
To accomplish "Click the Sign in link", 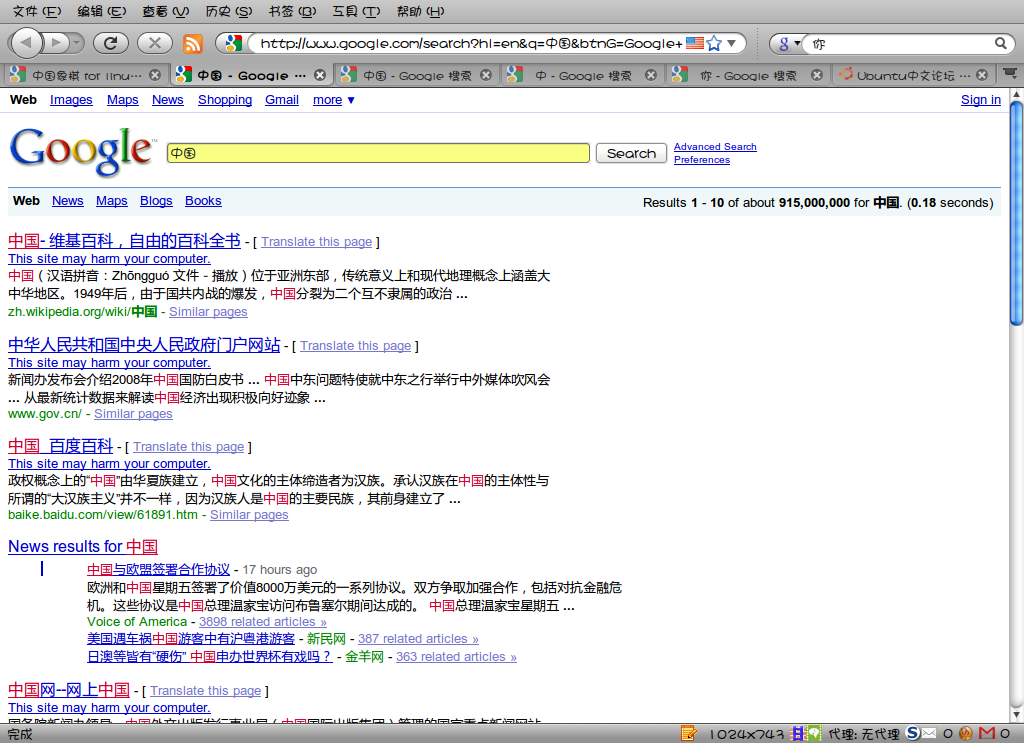I will click(980, 100).
